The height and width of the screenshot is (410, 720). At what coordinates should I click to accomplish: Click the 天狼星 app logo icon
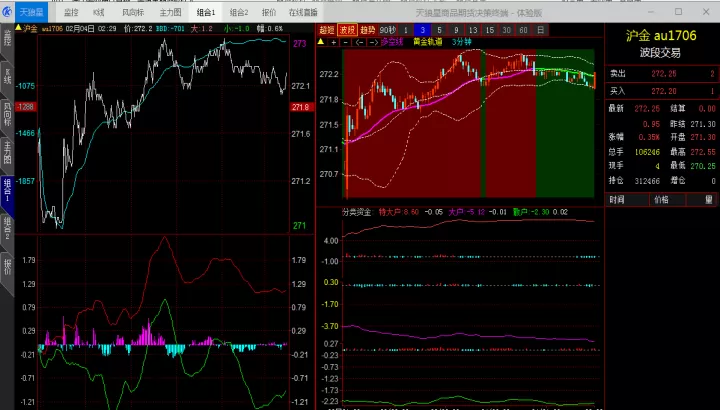7,12
